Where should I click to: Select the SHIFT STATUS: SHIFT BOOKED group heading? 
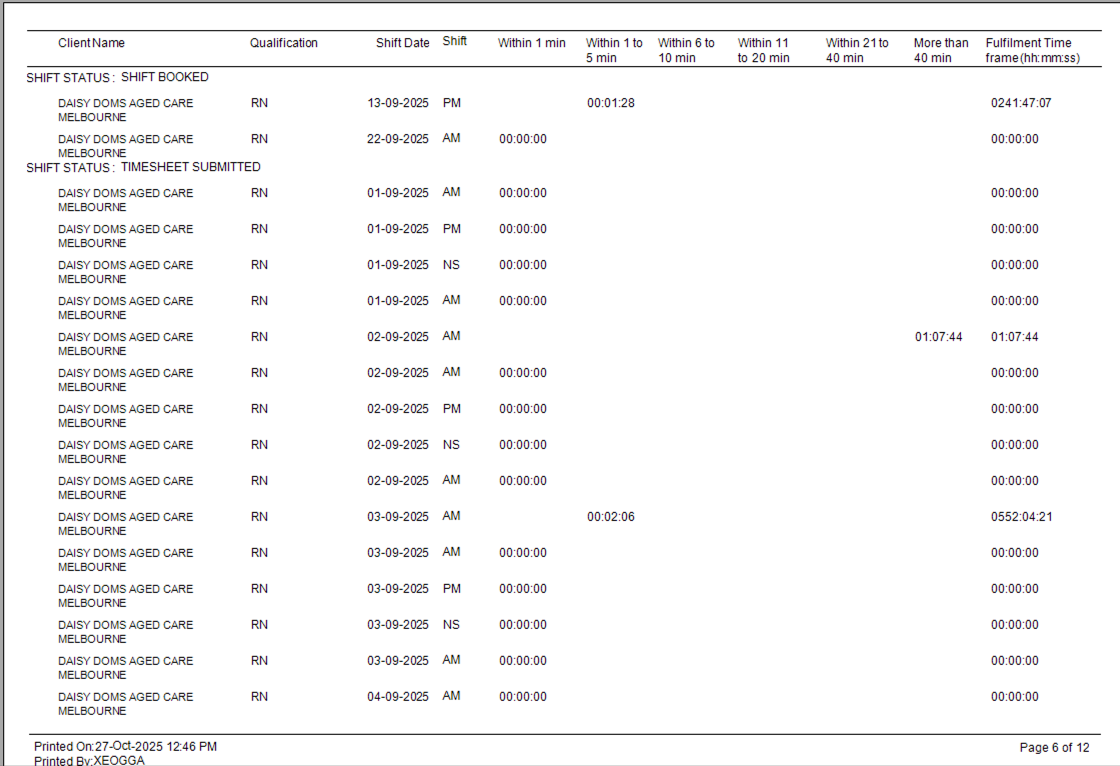click(117, 77)
